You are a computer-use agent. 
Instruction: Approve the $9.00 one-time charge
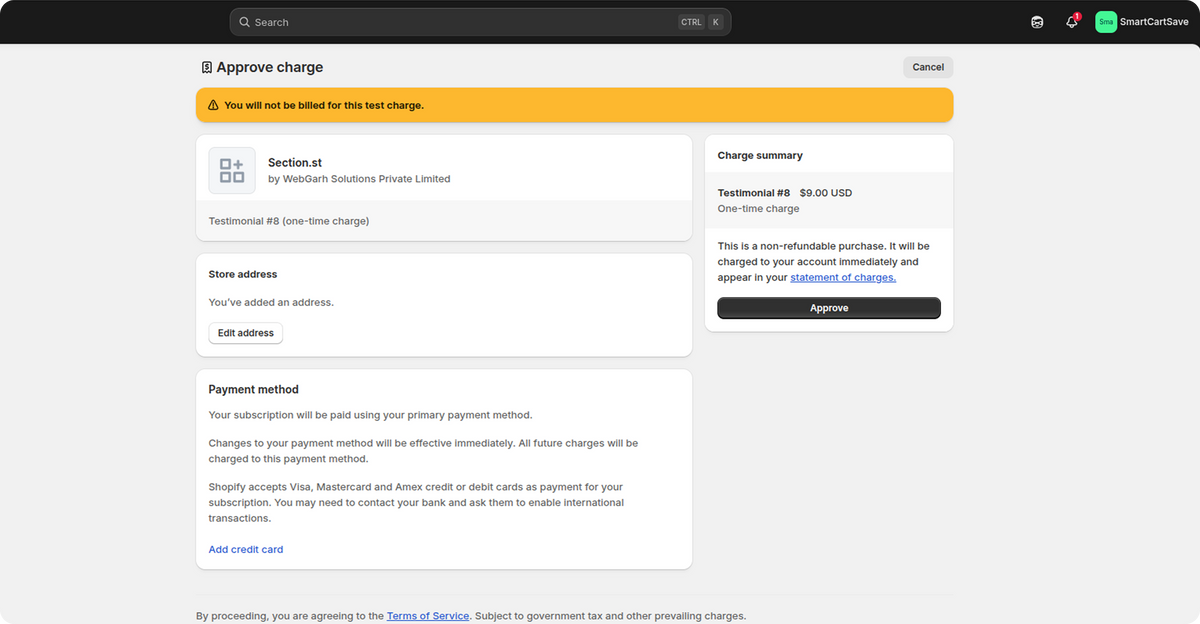coord(828,308)
